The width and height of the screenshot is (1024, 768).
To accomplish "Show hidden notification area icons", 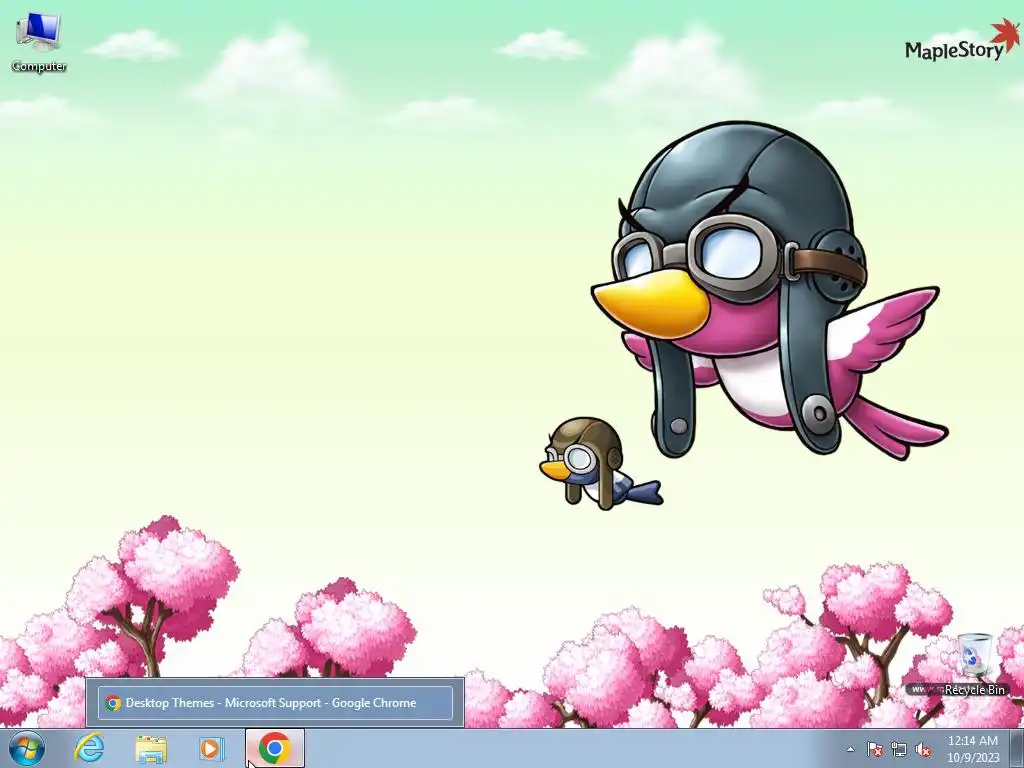I will [x=850, y=749].
